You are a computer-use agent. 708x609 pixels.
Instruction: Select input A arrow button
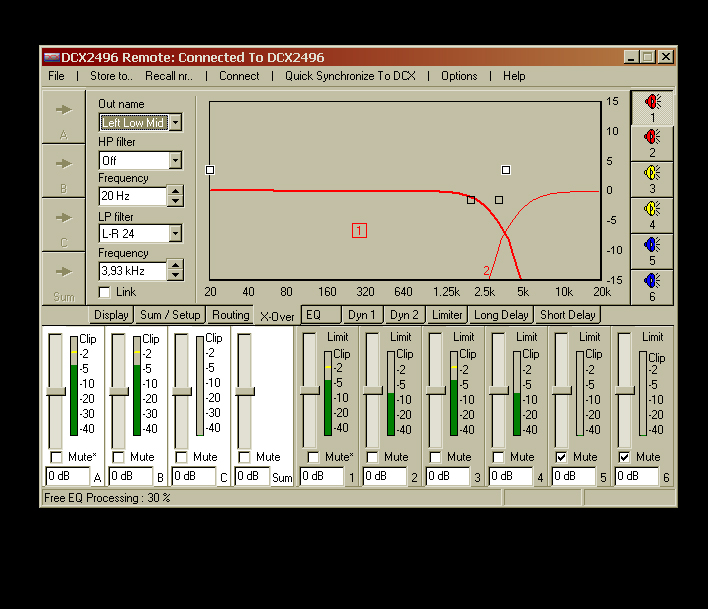pyautogui.click(x=64, y=117)
